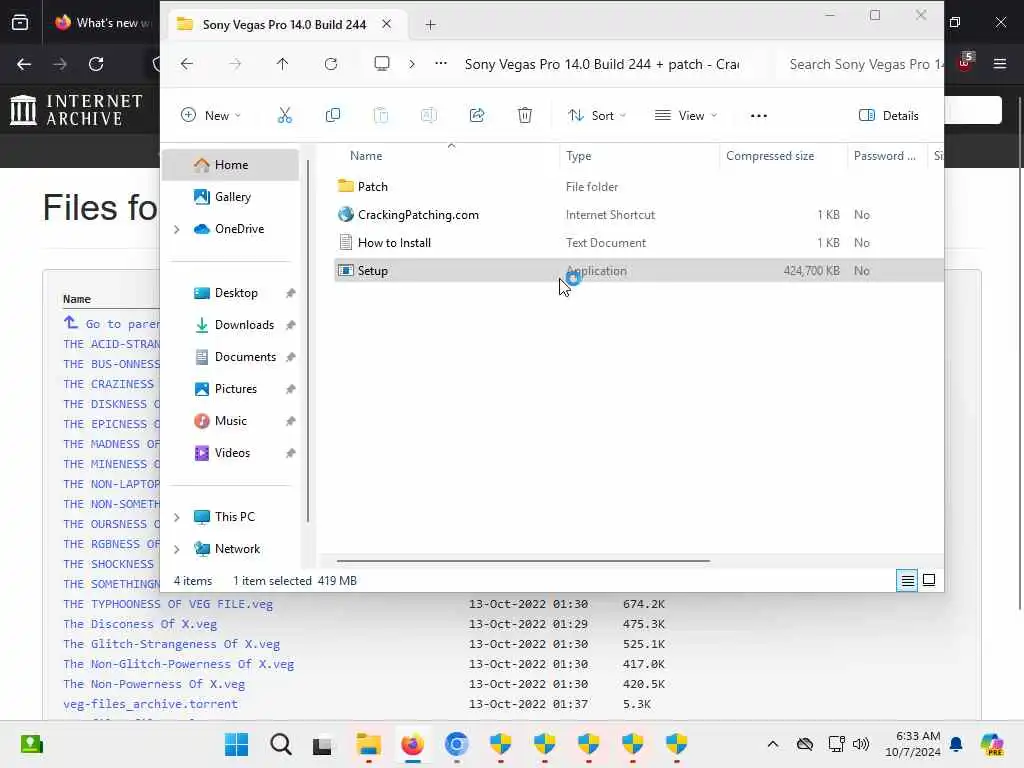Expand the Network tree node

176,549
